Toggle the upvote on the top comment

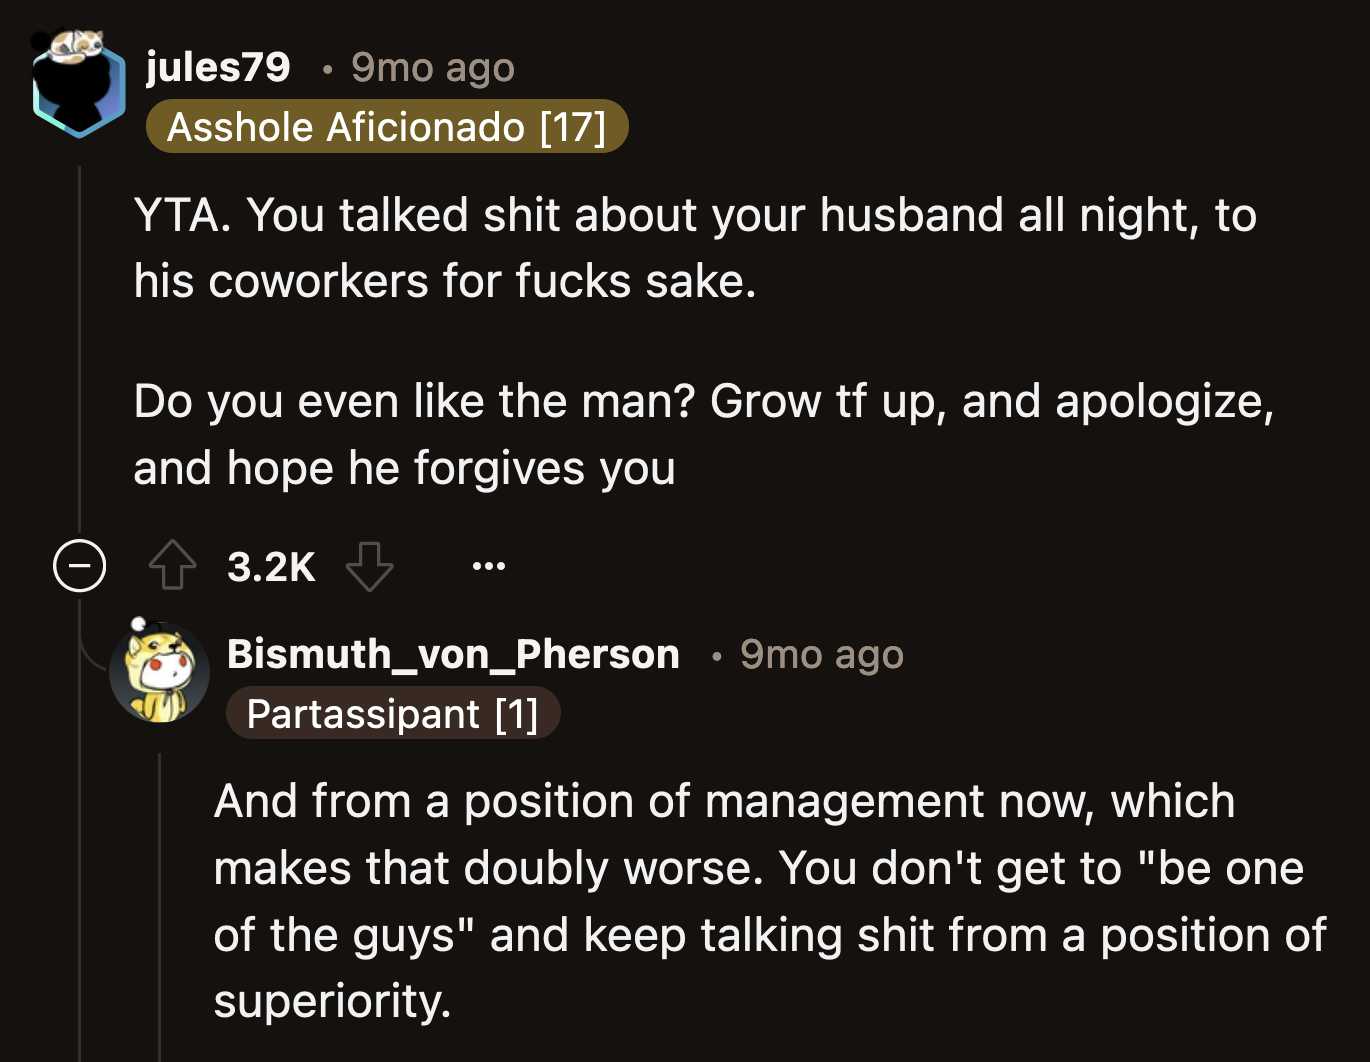pos(172,566)
